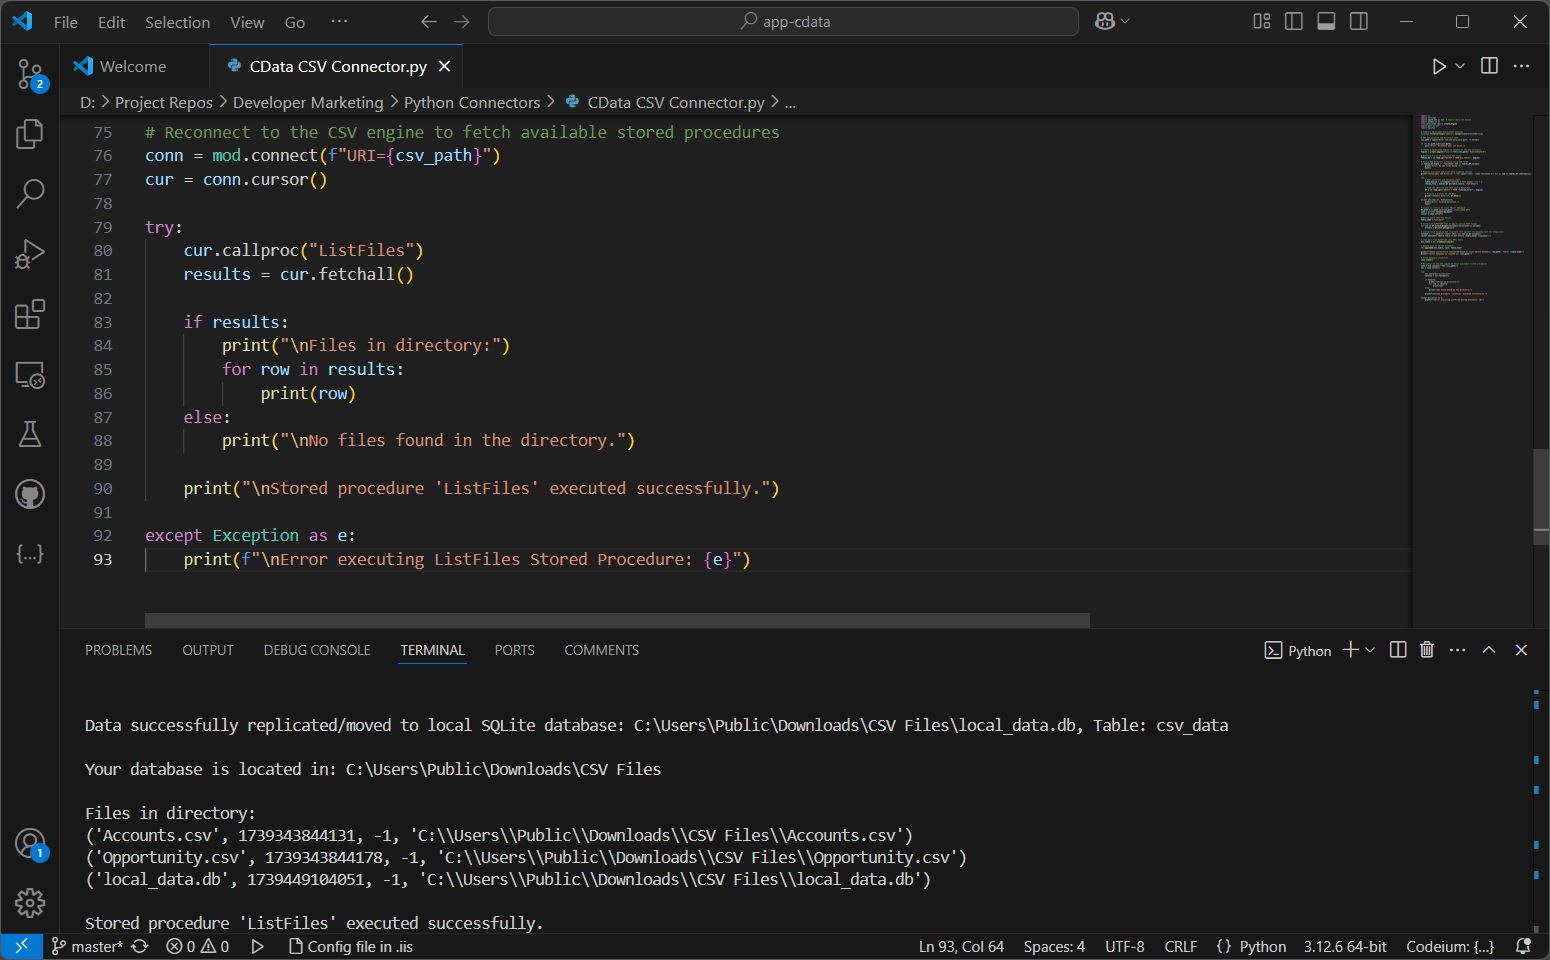Screen dimensions: 1550x960
Task: Maximize the panel with the up chevron
Action: (1489, 650)
